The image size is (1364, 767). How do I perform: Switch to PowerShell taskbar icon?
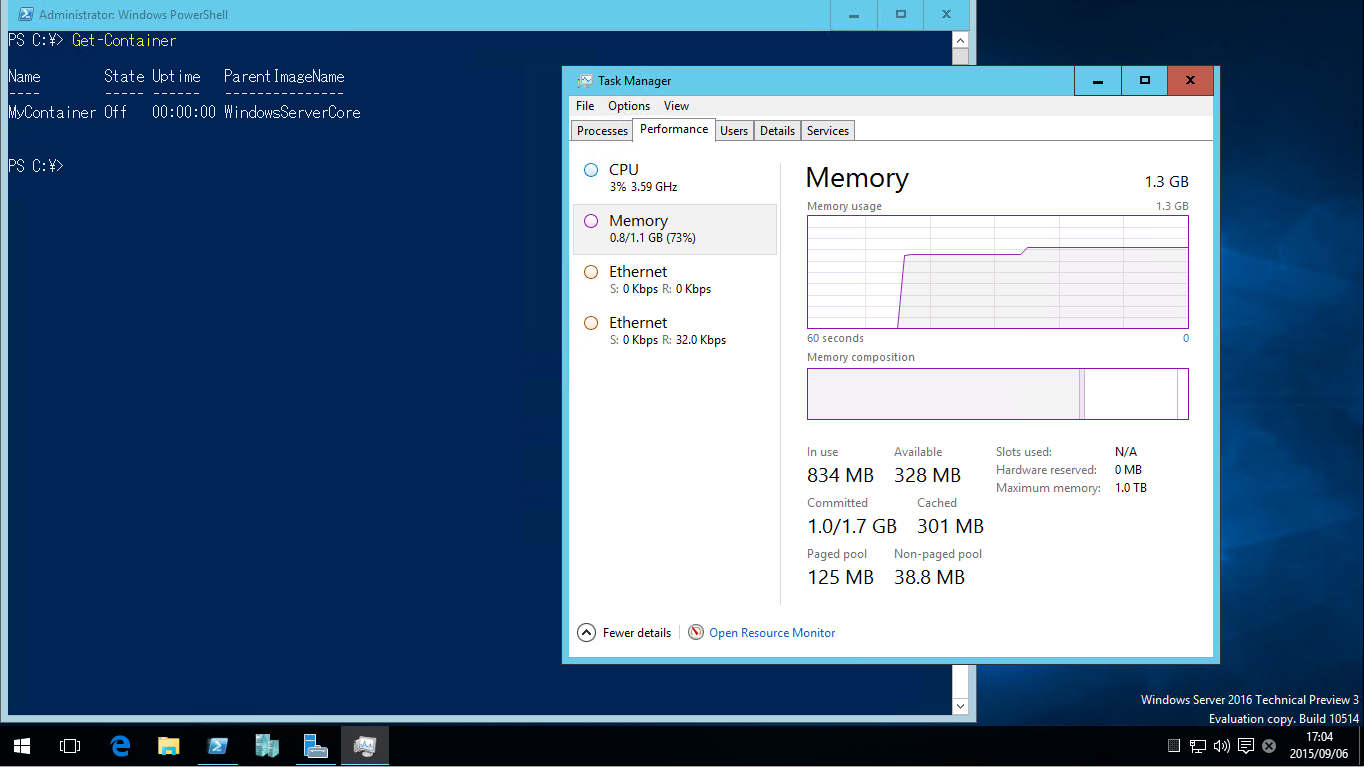pyautogui.click(x=217, y=746)
